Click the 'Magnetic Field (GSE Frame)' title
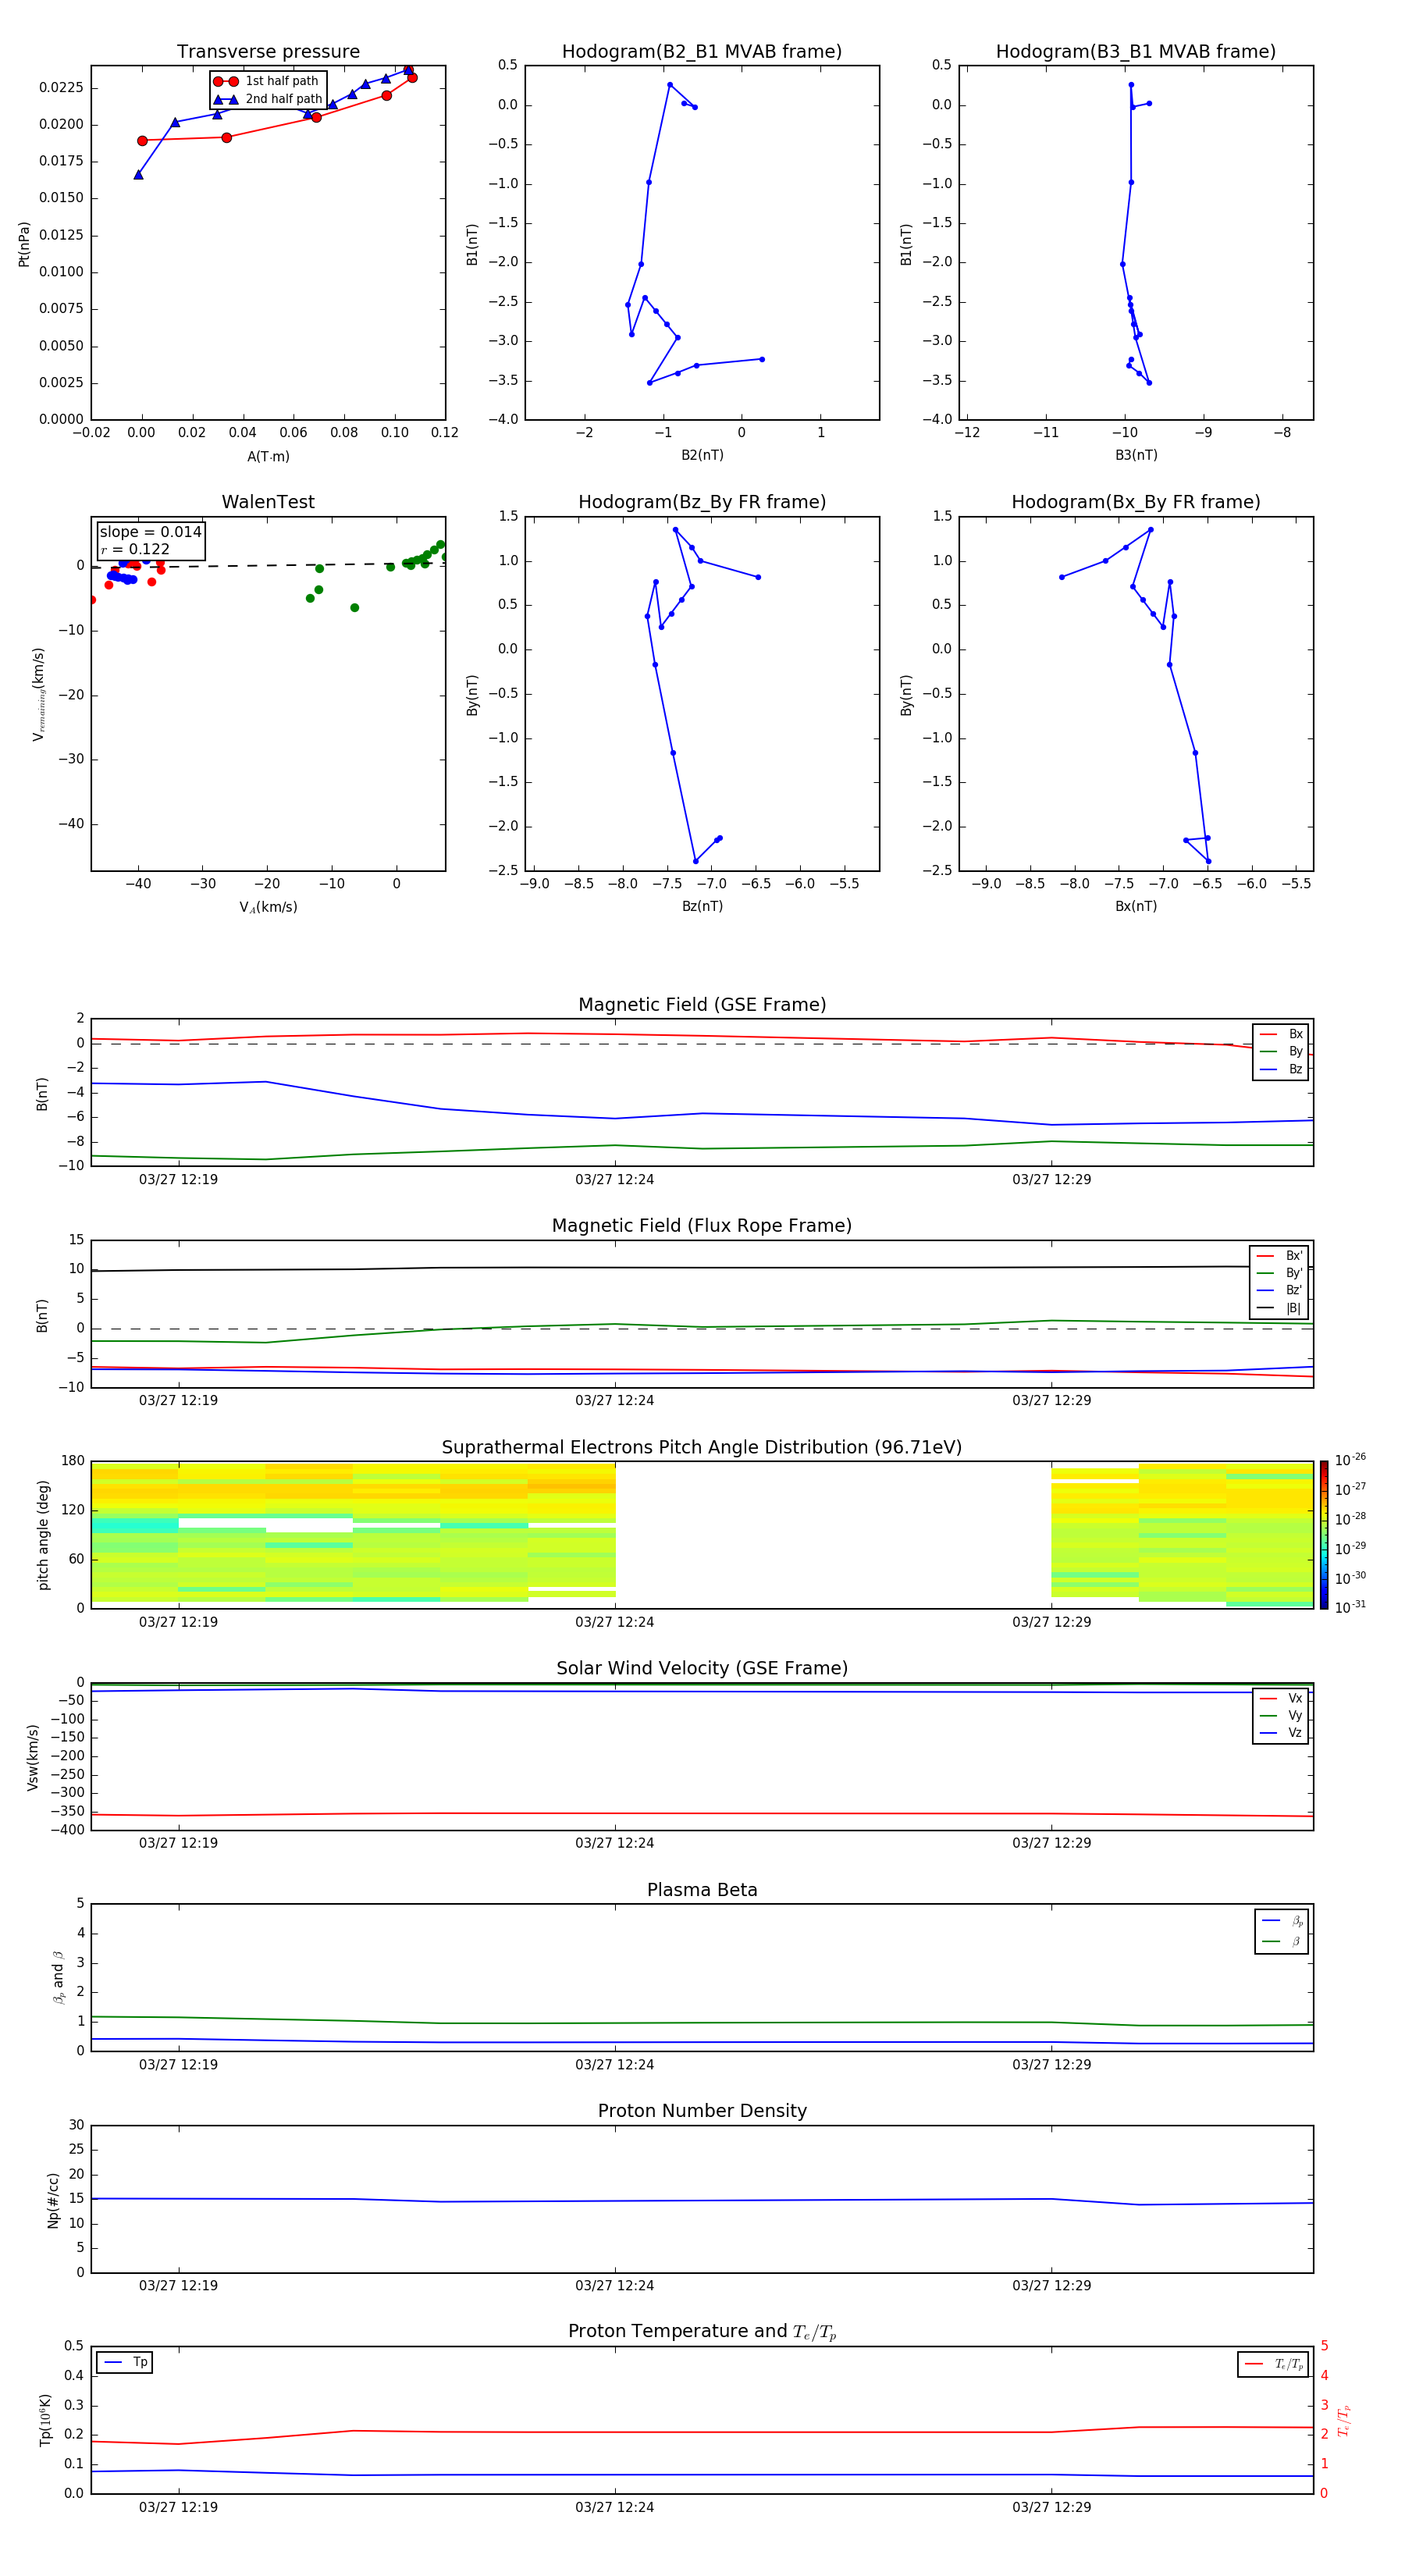Viewport: 1405px width, 2576px height. point(702,1005)
